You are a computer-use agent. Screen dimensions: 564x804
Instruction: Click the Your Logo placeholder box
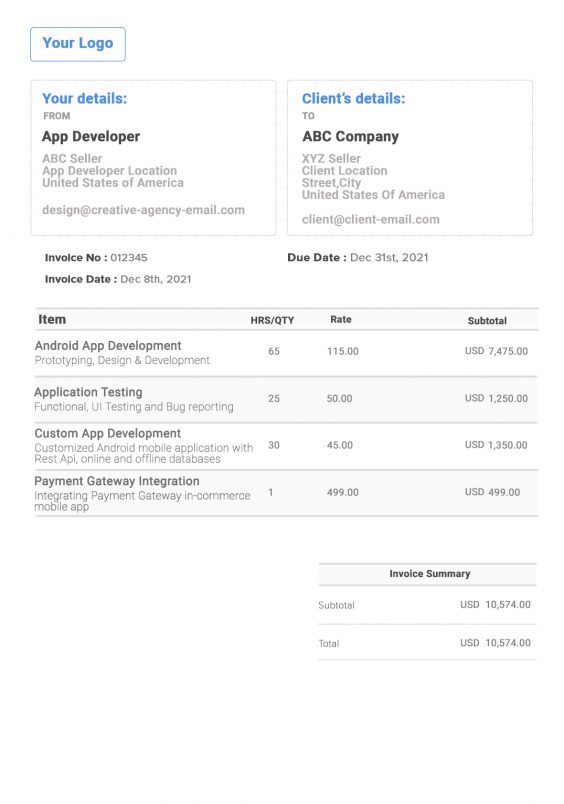(x=78, y=44)
